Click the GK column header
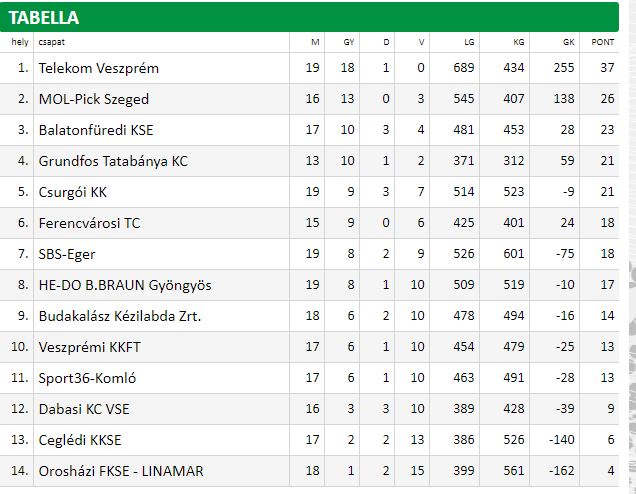Image resolution: width=636 pixels, height=494 pixels. click(x=569, y=42)
